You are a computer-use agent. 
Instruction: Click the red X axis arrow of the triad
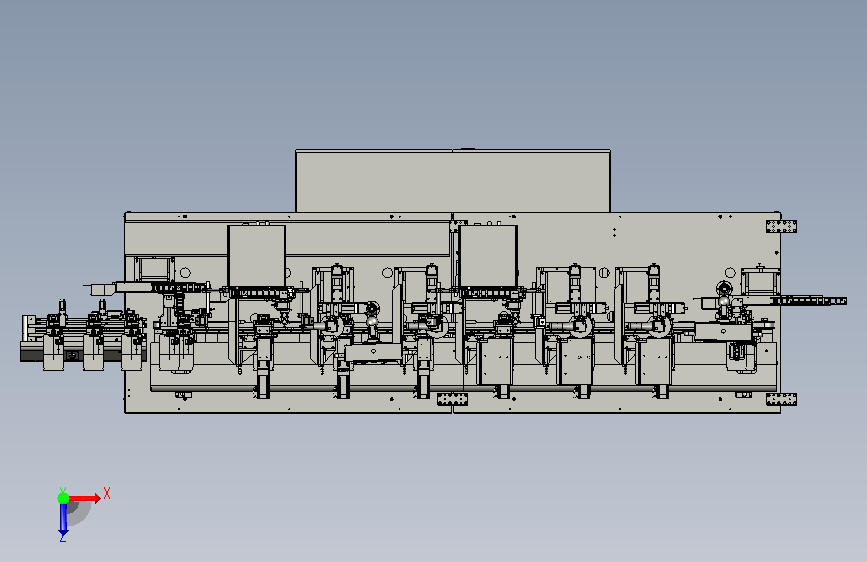[x=85, y=498]
